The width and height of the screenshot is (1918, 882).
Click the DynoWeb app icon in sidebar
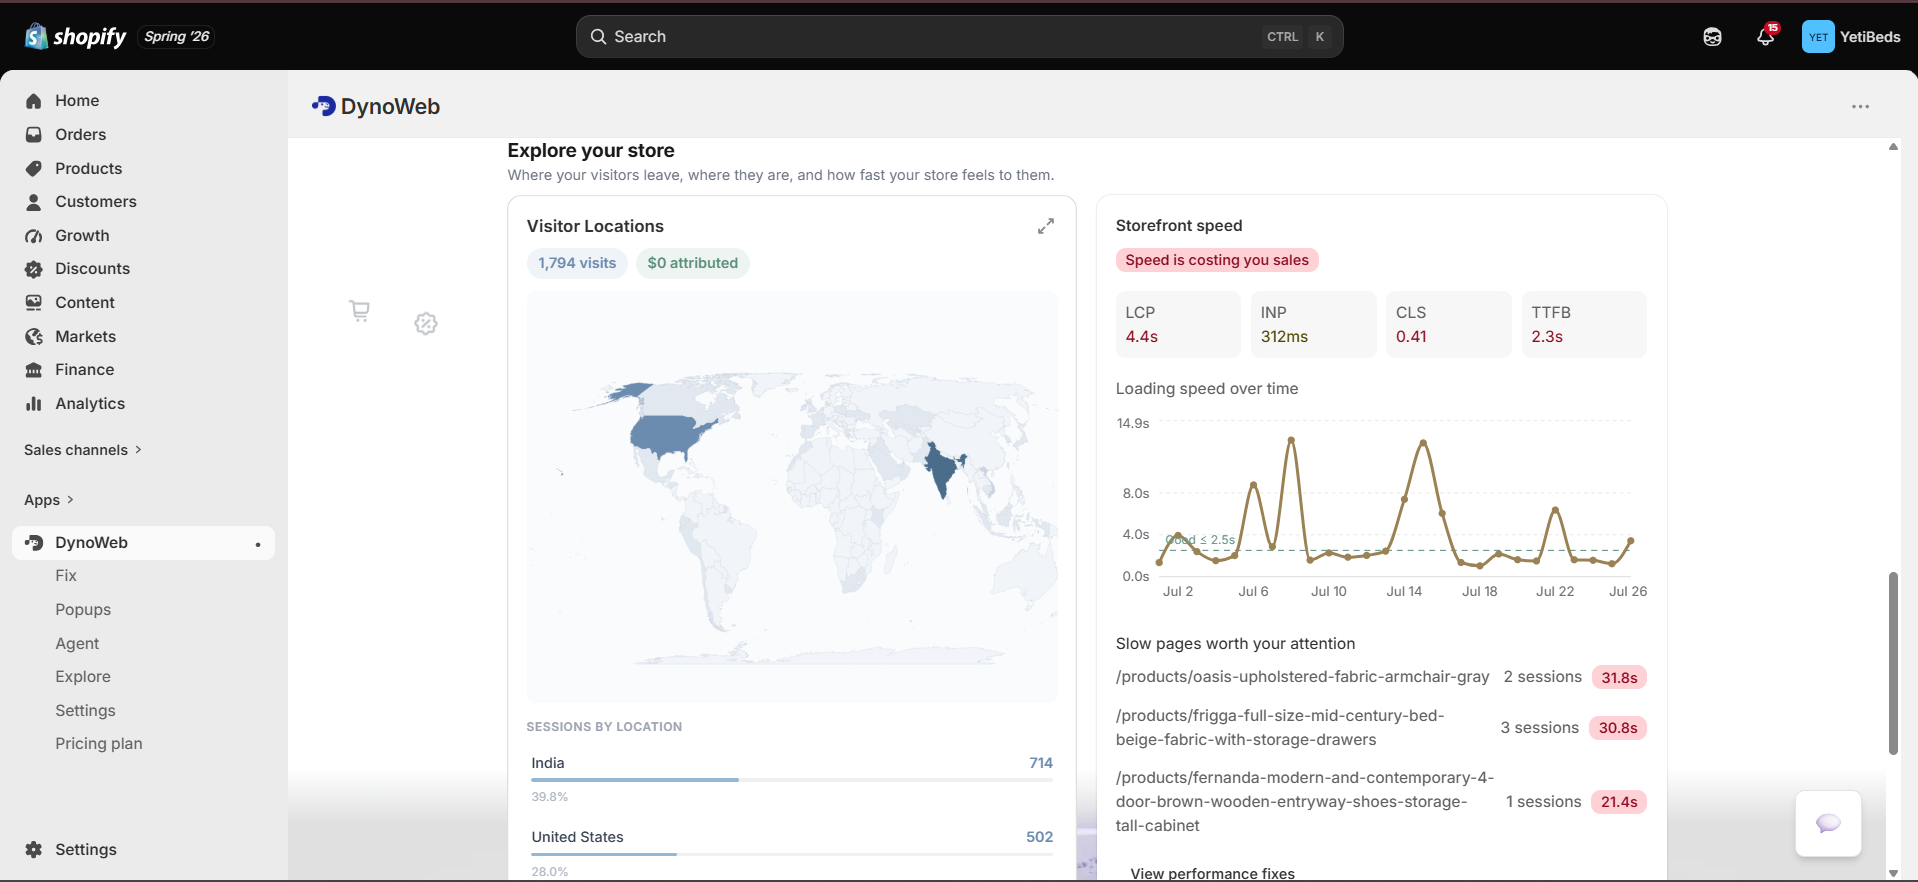pos(34,543)
